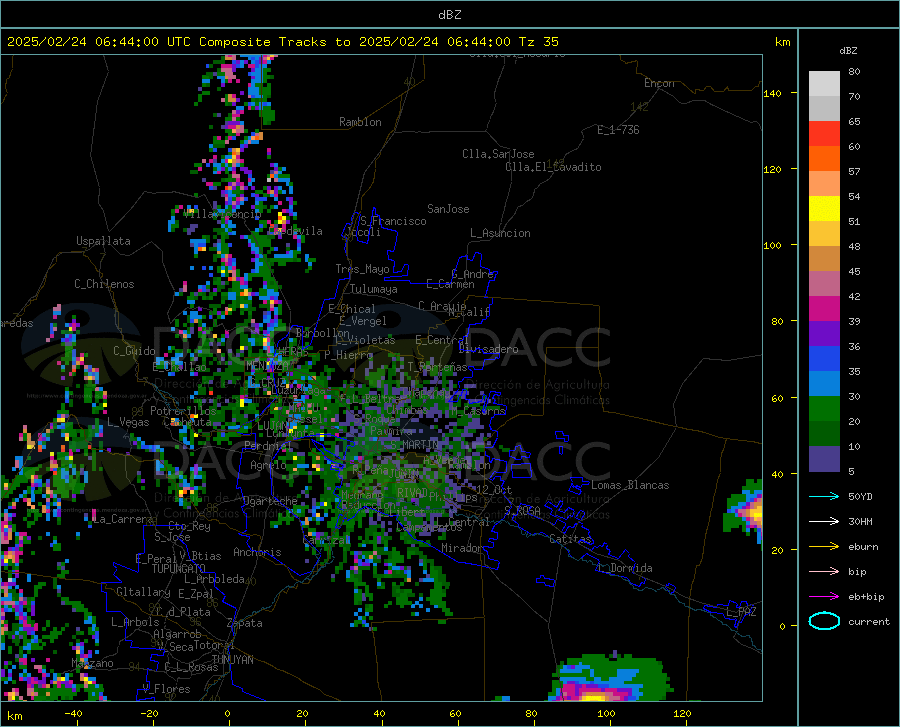Click the L_Vegas map label
Viewport: 900px width, 727px height.
[x=128, y=422]
